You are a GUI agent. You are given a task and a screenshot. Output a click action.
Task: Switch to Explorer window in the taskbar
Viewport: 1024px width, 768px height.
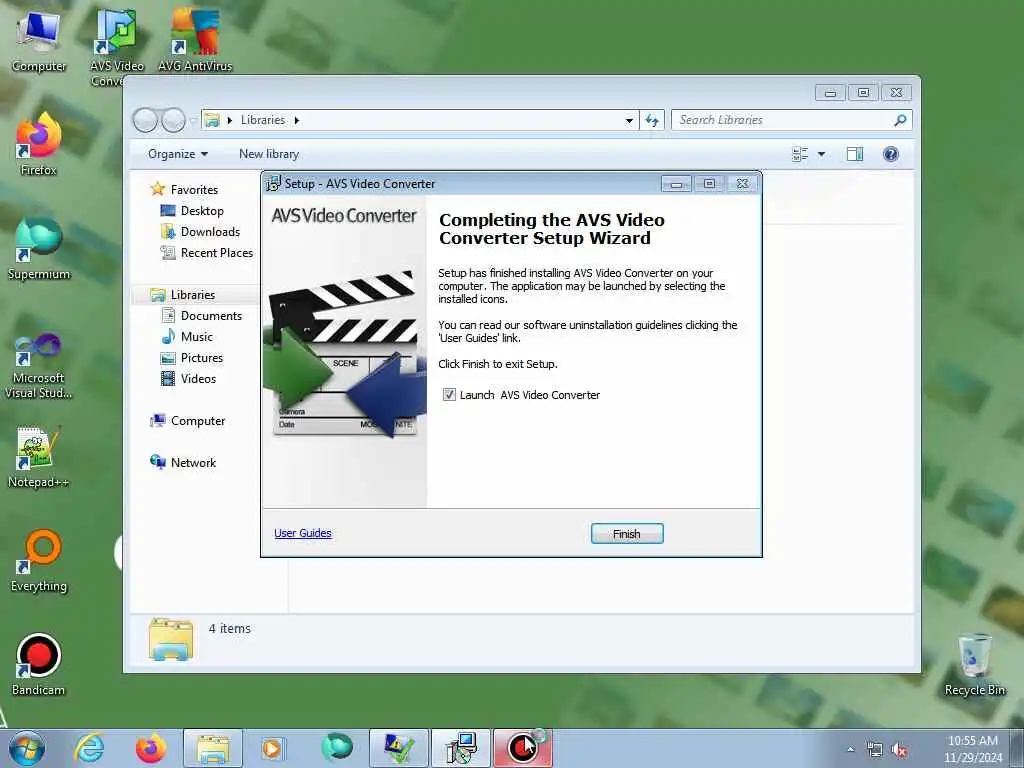[213, 748]
